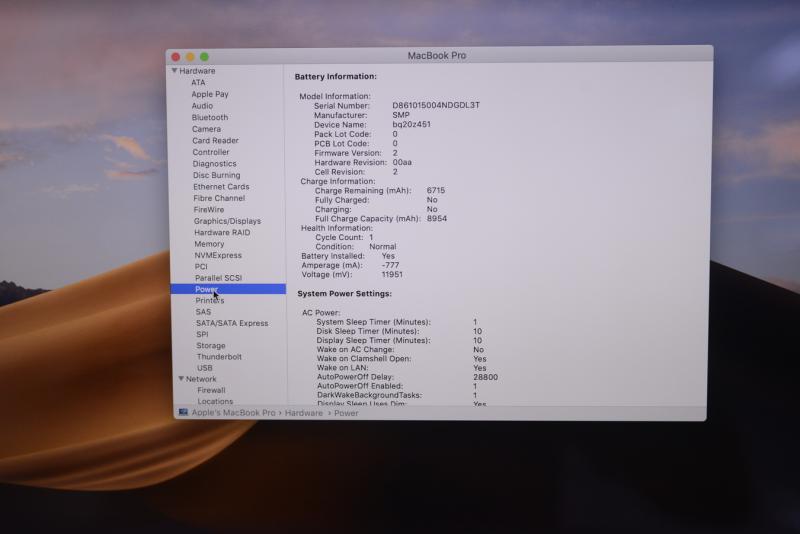
Task: Collapse the Network section triangle
Action: [181, 379]
